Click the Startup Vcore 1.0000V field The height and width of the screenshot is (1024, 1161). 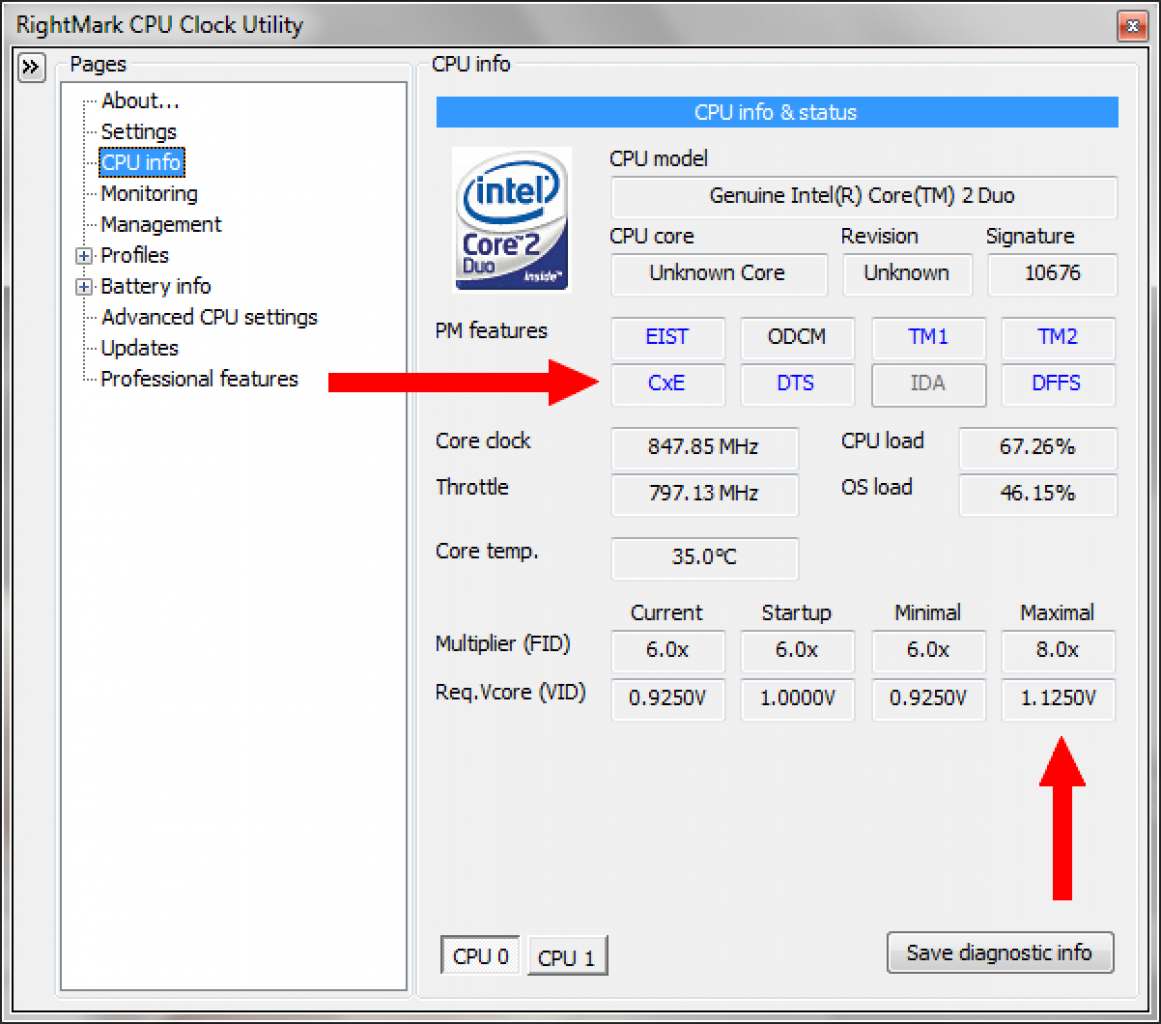(x=797, y=699)
